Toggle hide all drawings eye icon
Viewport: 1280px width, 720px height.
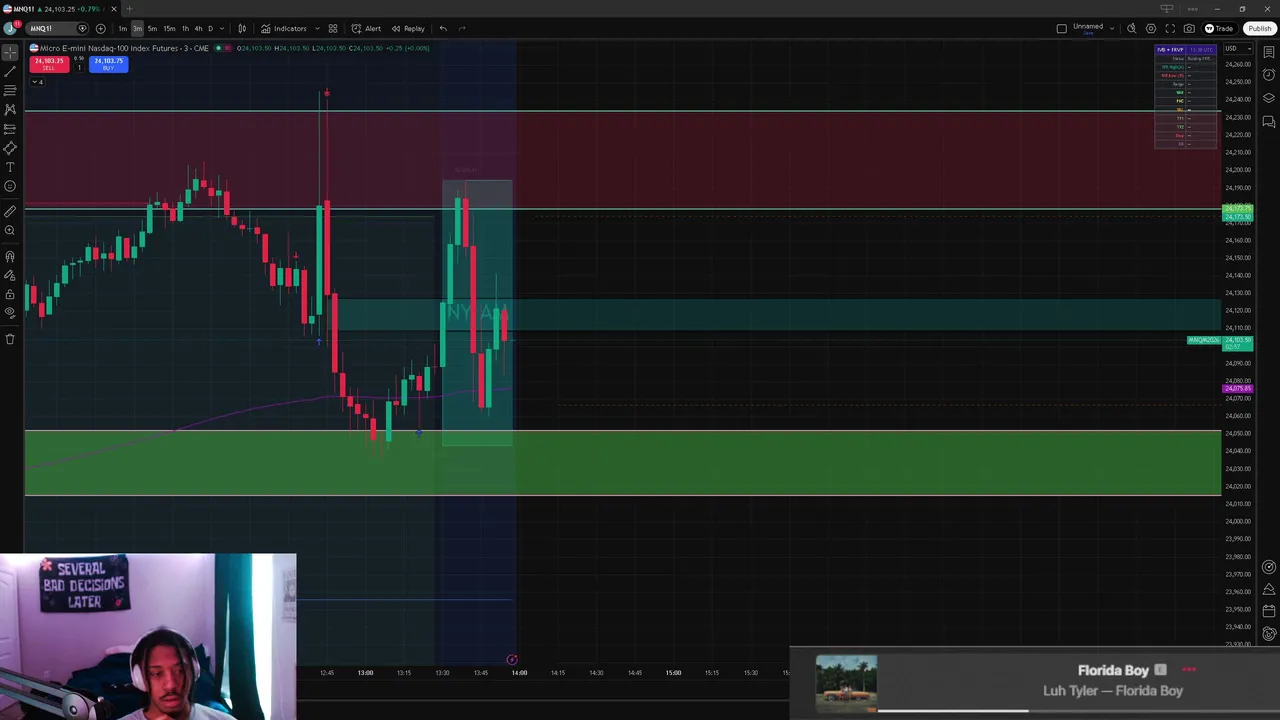pyautogui.click(x=10, y=313)
